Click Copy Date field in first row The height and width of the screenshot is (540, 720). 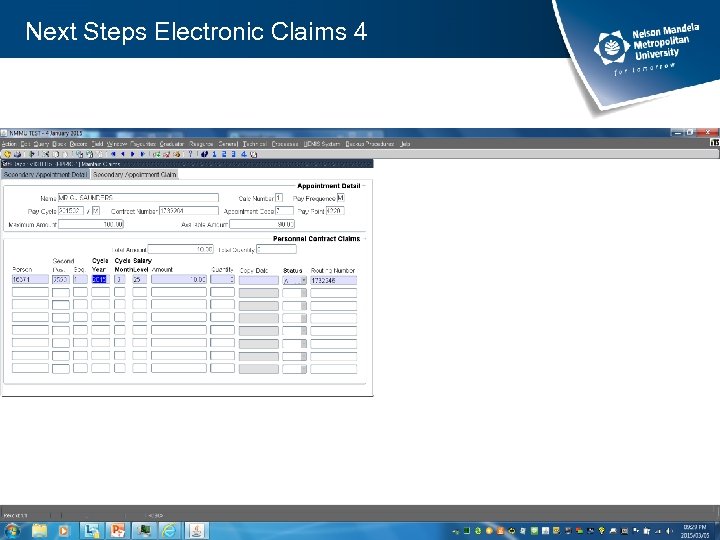point(259,280)
